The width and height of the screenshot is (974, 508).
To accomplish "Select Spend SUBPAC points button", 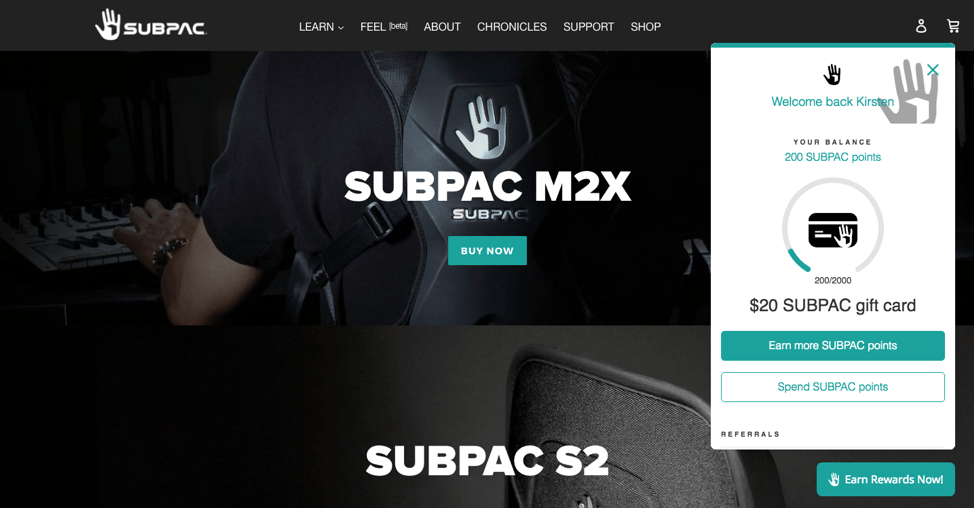I will (x=832, y=387).
